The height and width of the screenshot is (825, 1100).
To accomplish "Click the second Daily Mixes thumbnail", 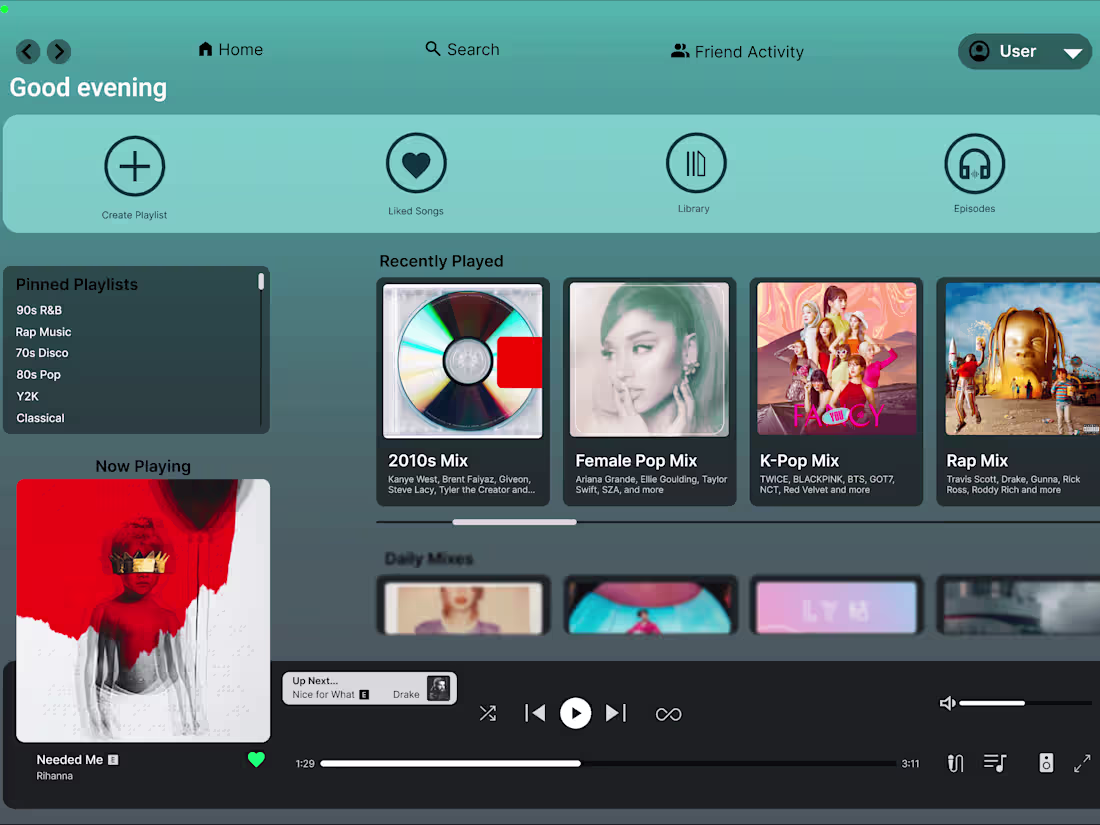I will click(x=650, y=606).
